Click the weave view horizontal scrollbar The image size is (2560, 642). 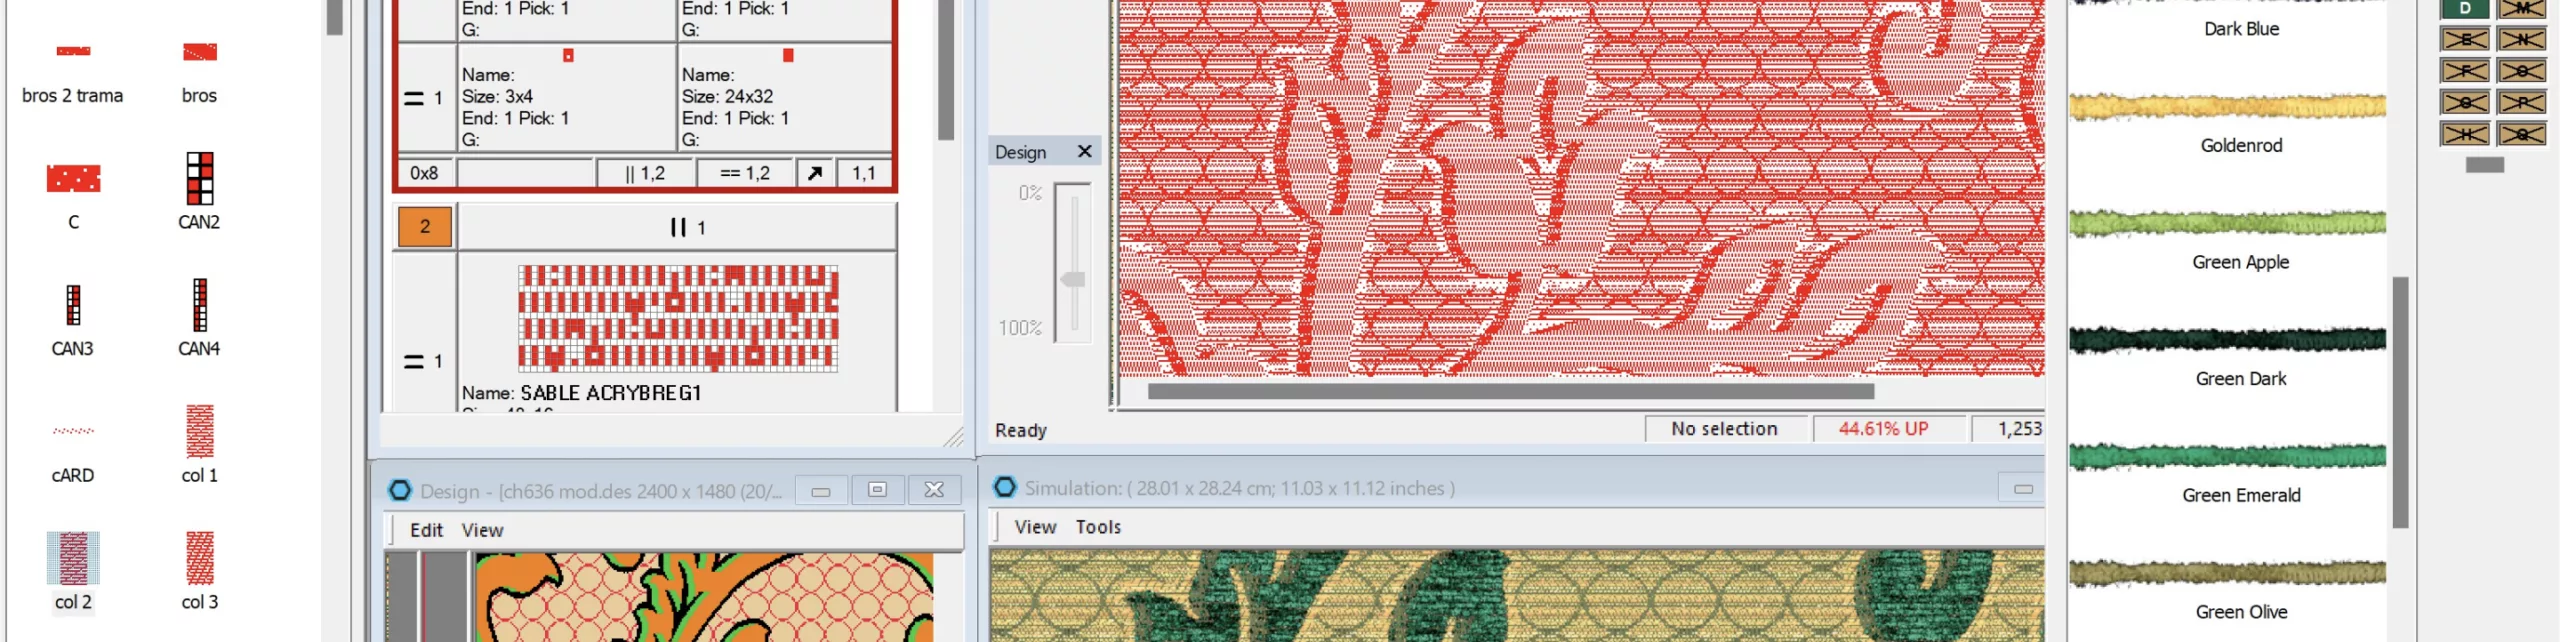pyautogui.click(x=1510, y=391)
